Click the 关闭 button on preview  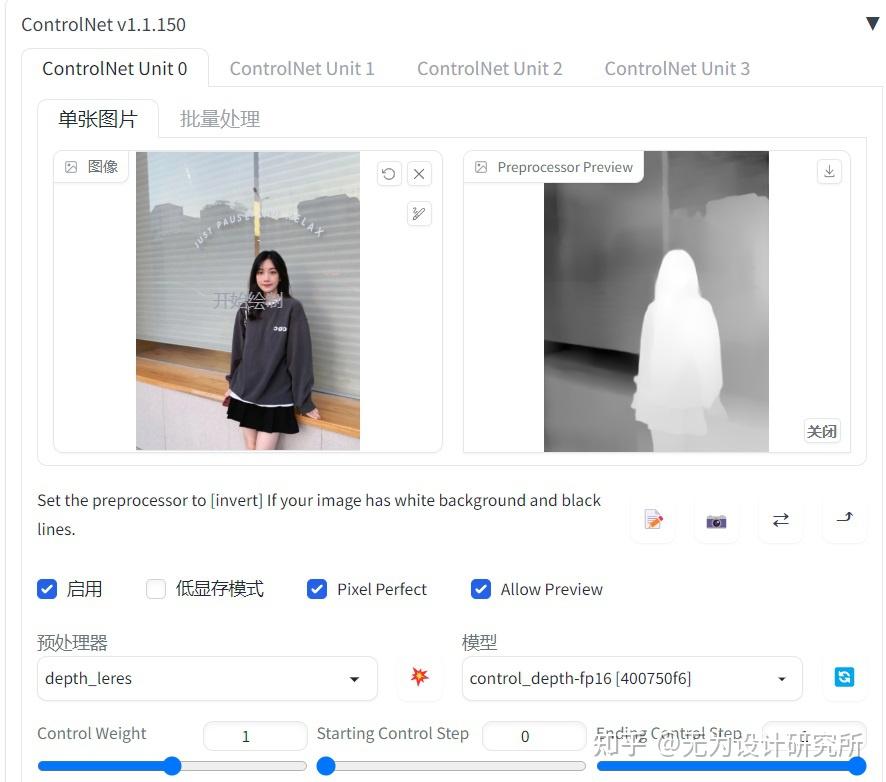[822, 431]
